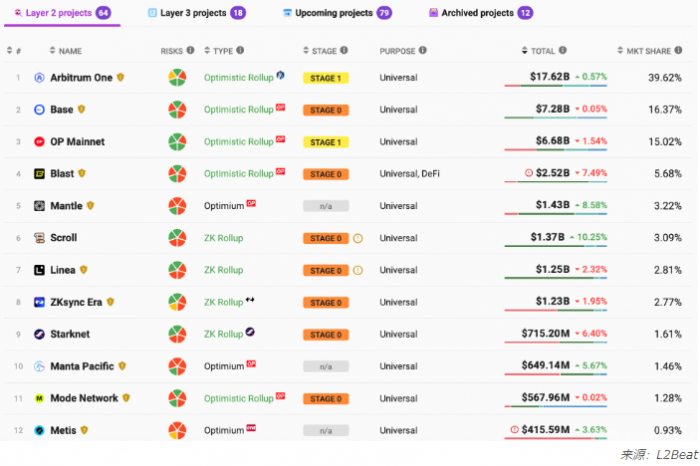Click the info icon next to TYPE header
The height and width of the screenshot is (466, 700).
[x=240, y=50]
